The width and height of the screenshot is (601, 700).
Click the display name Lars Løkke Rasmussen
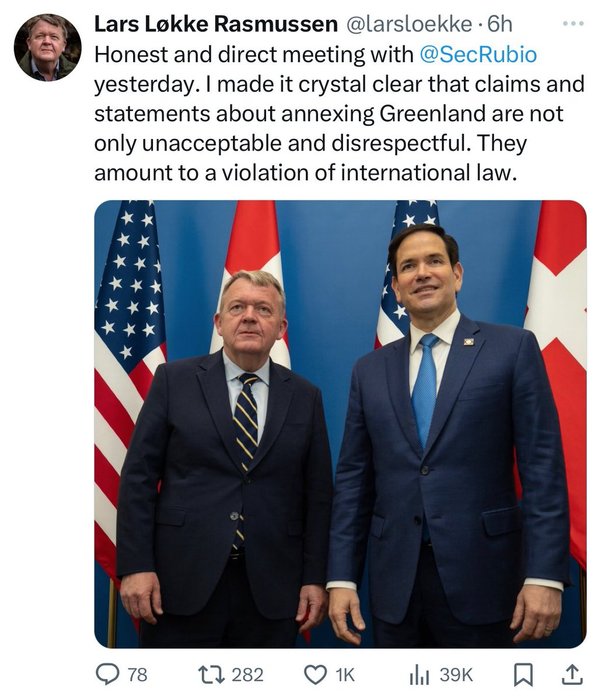pyautogui.click(x=215, y=23)
